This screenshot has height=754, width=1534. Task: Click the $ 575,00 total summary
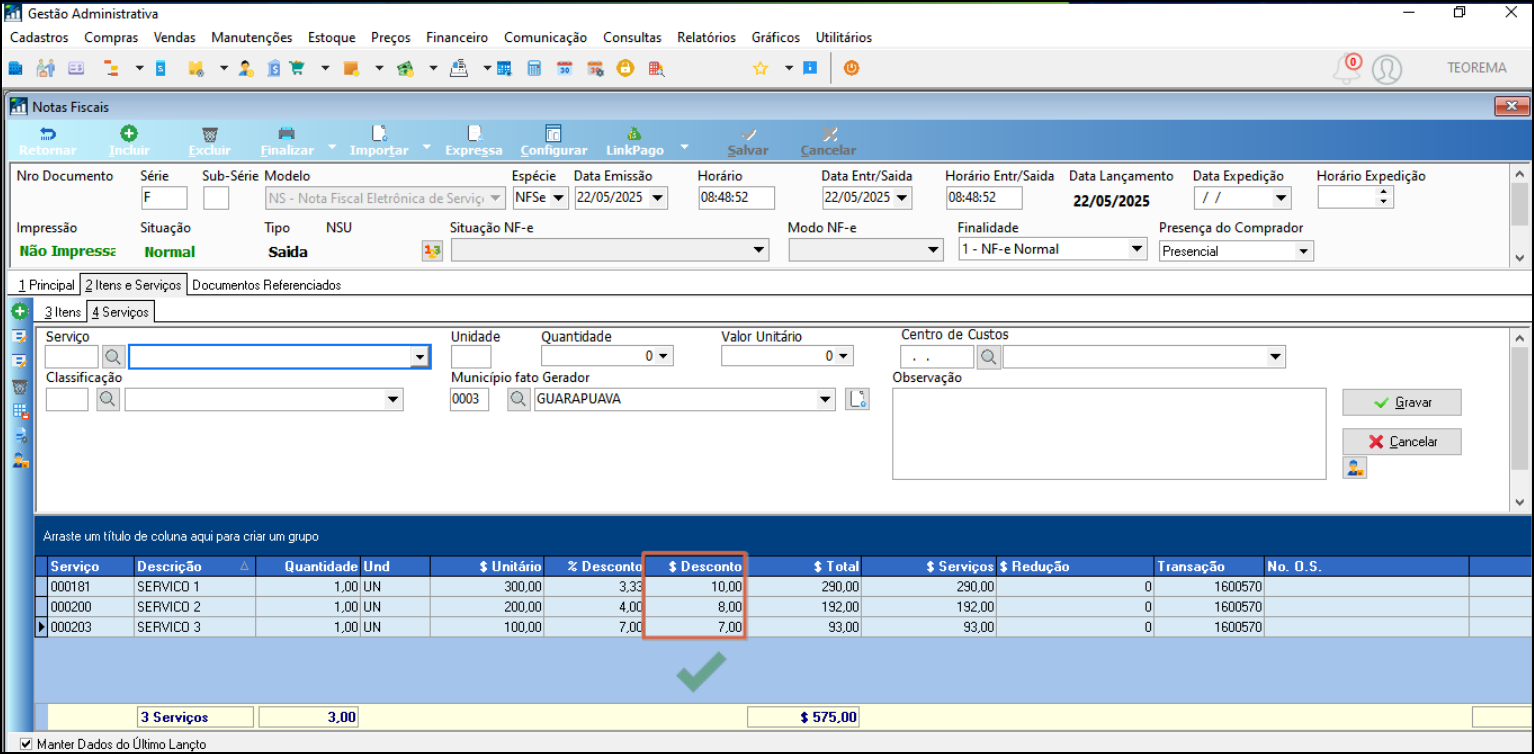803,717
